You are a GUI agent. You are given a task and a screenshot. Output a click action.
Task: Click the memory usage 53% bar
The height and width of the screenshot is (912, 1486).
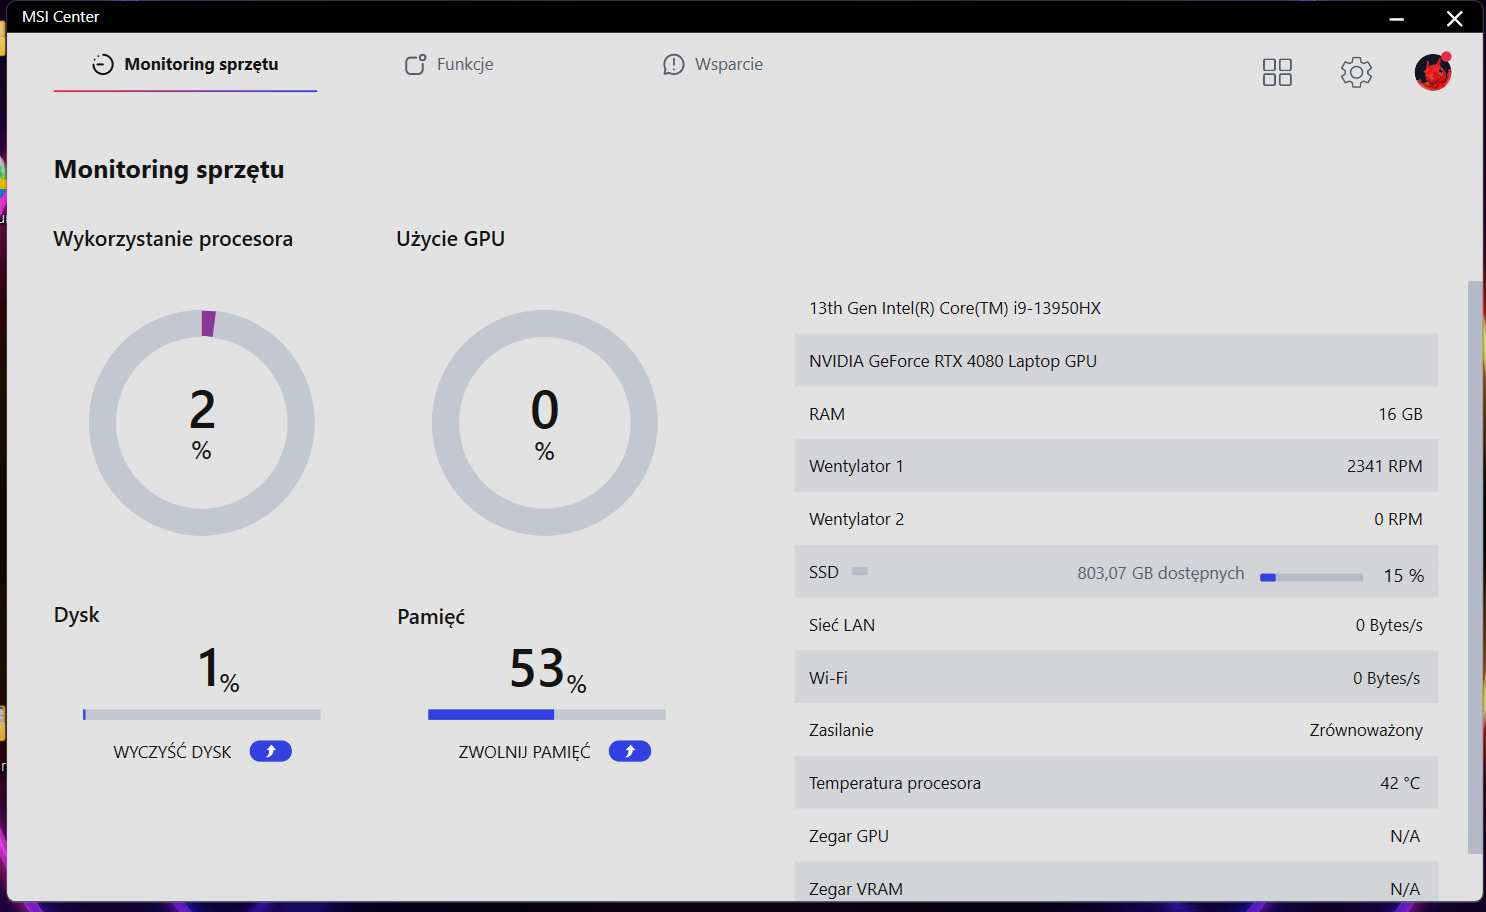[546, 715]
